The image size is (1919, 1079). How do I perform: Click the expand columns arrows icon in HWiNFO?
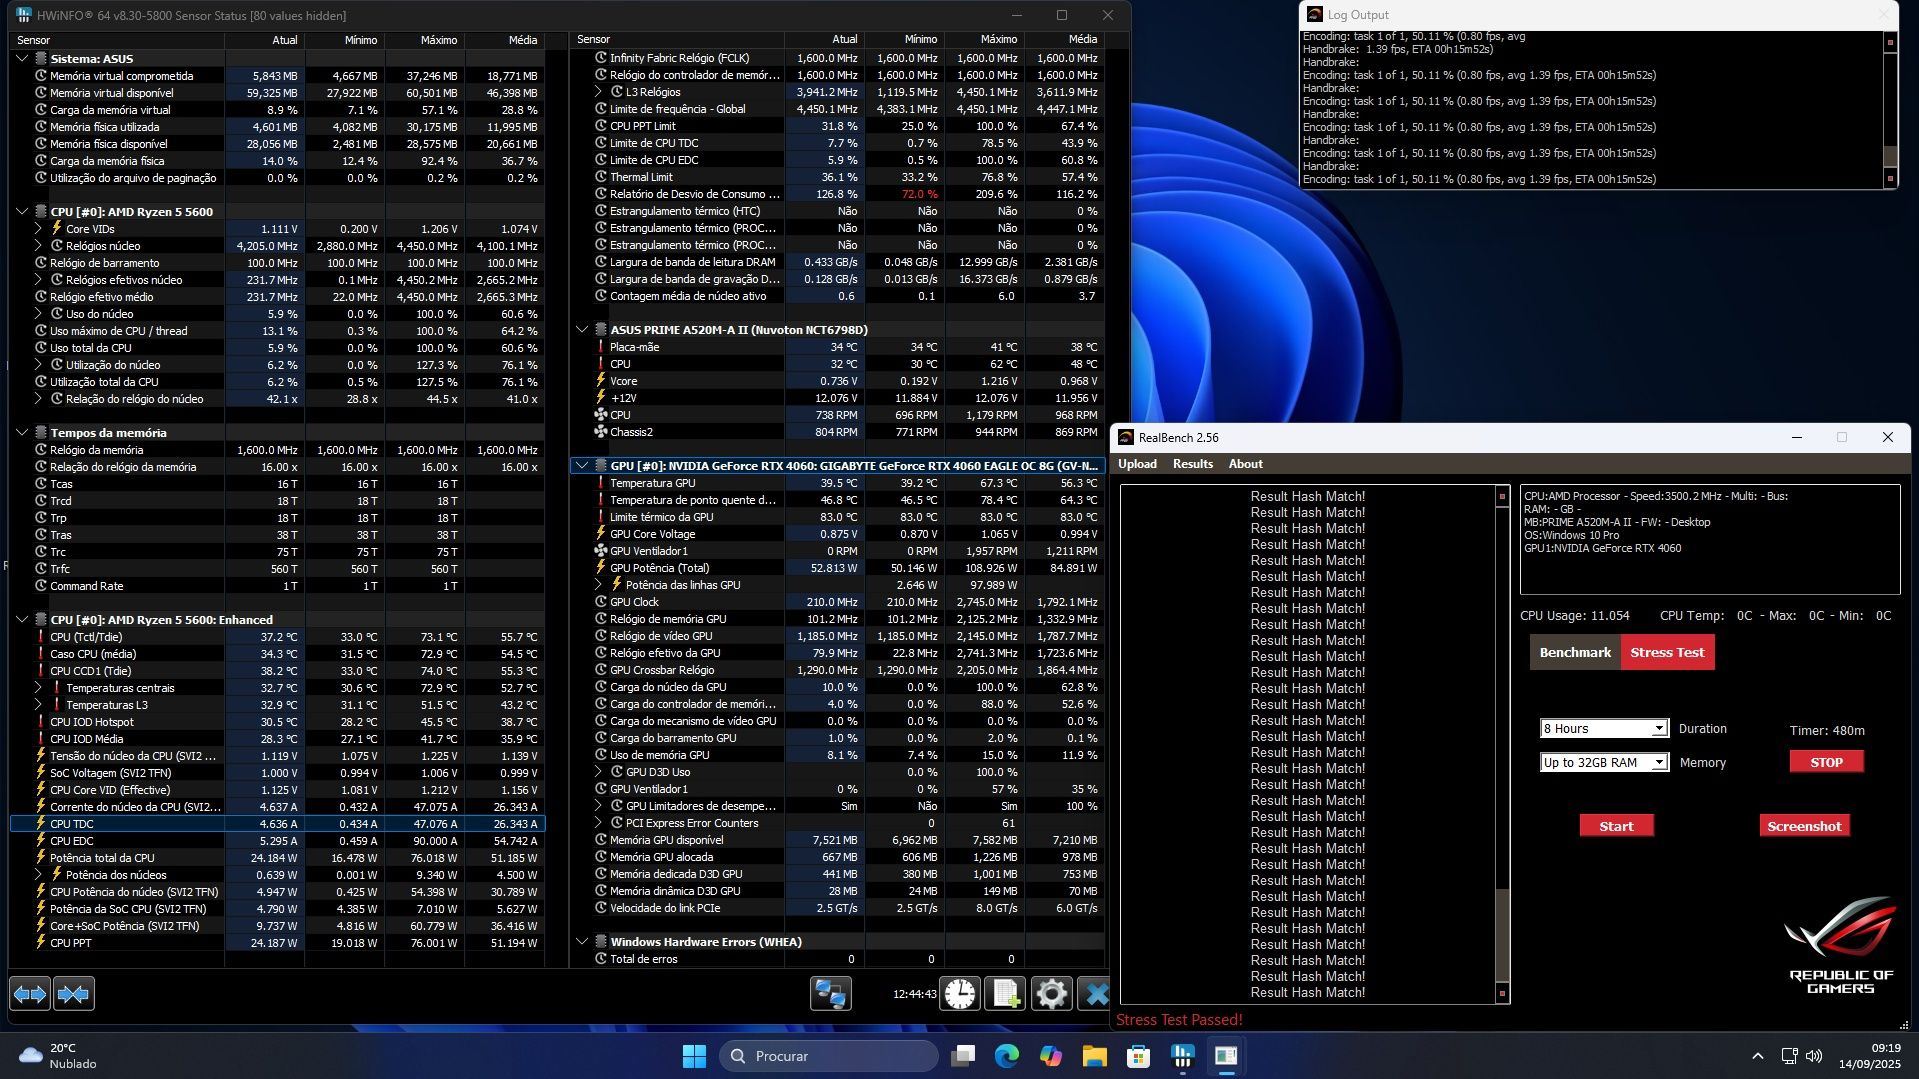click(30, 994)
